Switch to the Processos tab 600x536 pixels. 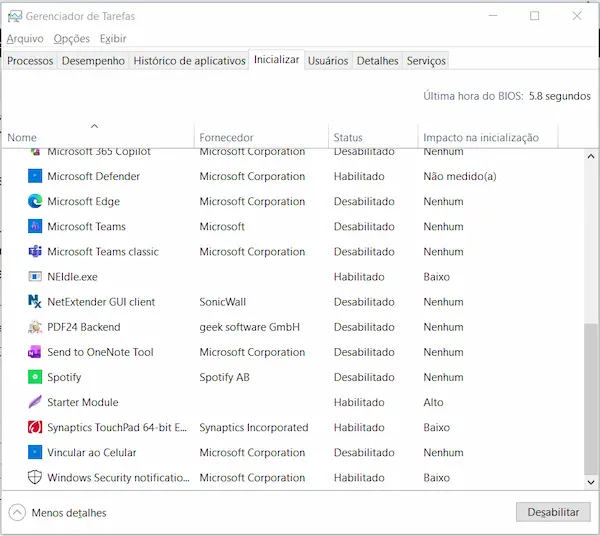tap(30, 61)
